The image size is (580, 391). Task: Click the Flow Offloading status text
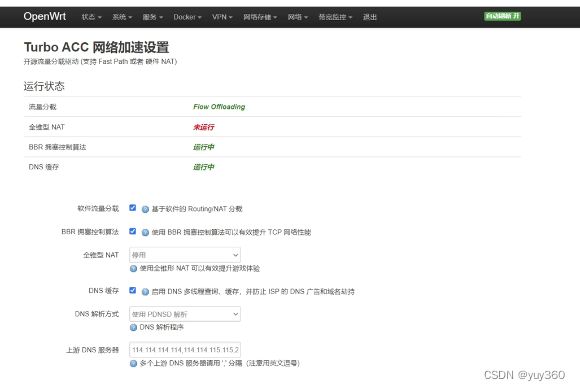coord(219,107)
